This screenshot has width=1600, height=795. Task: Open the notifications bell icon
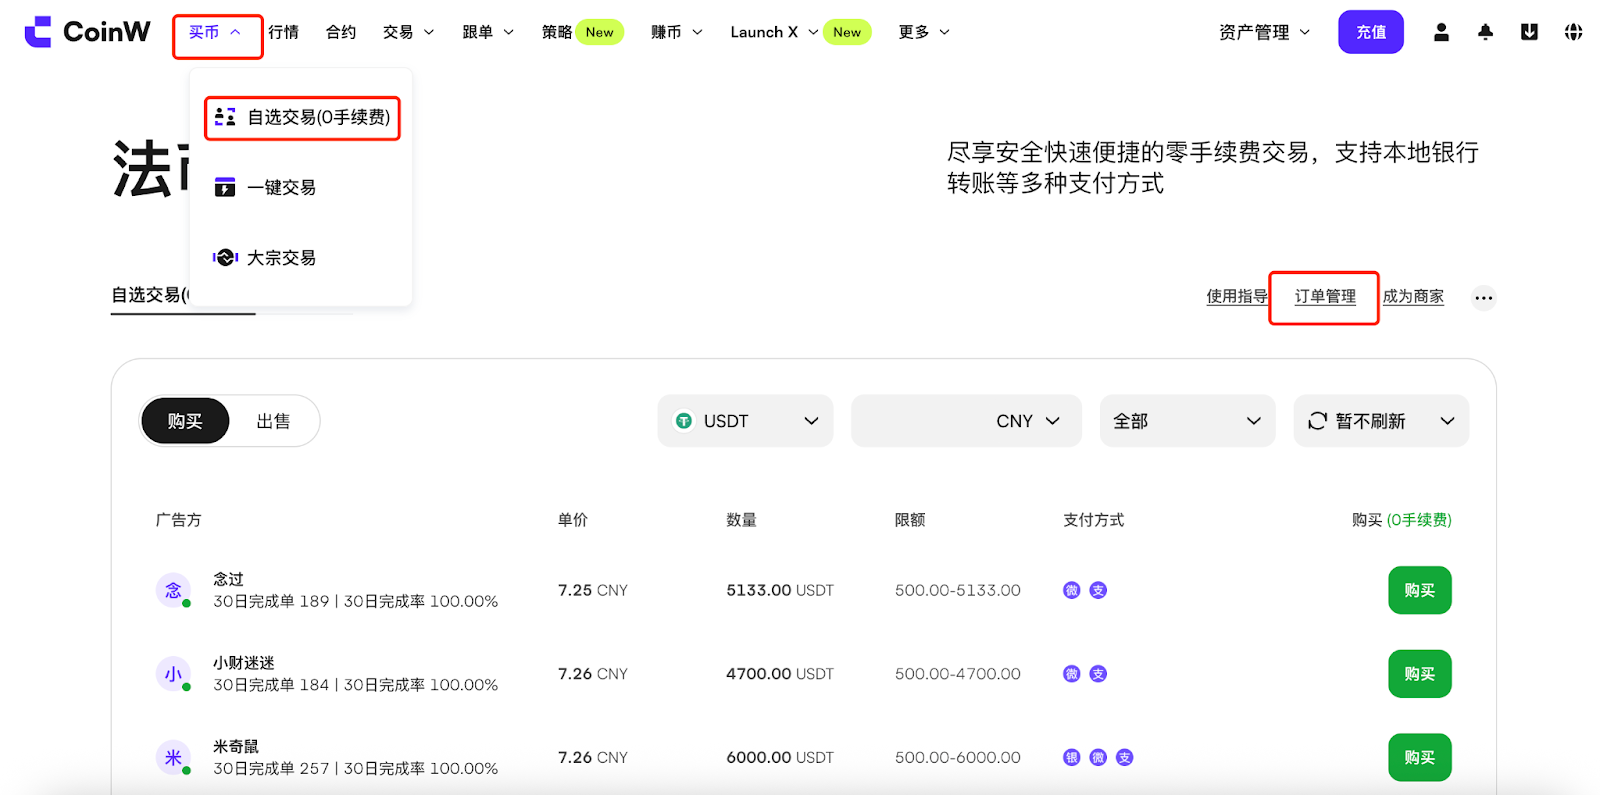point(1485,32)
